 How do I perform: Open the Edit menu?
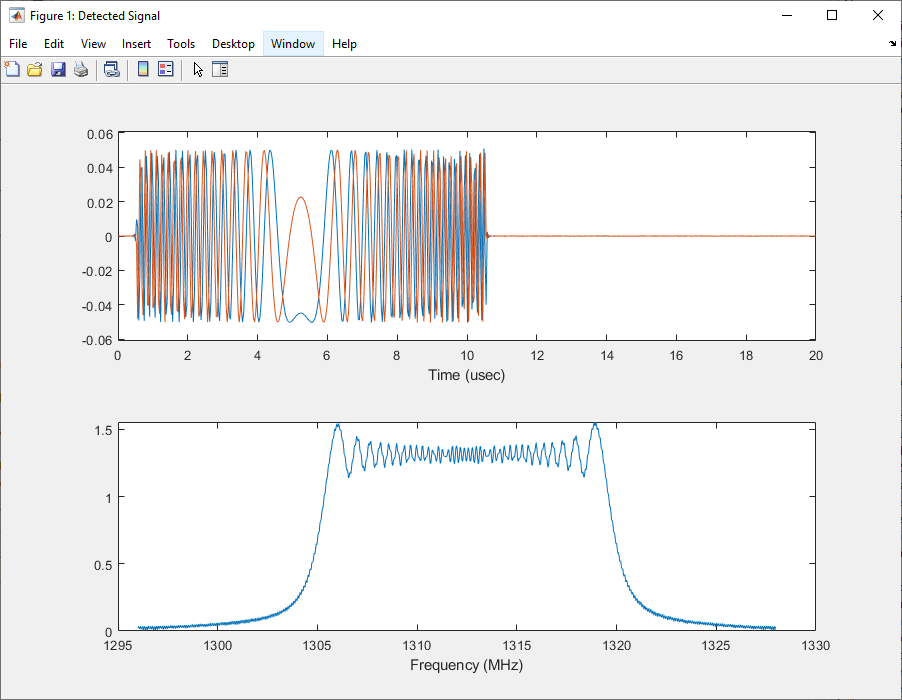coord(54,44)
